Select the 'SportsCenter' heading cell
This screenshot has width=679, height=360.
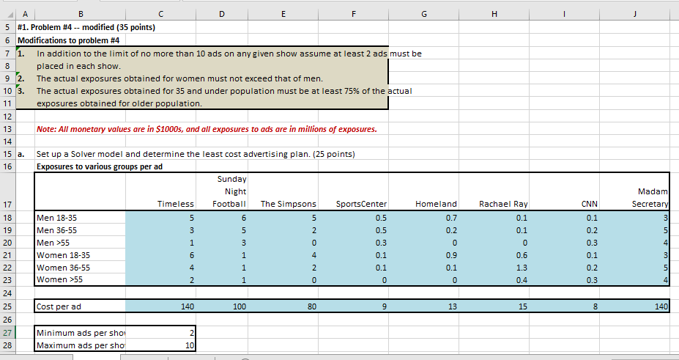click(353, 191)
